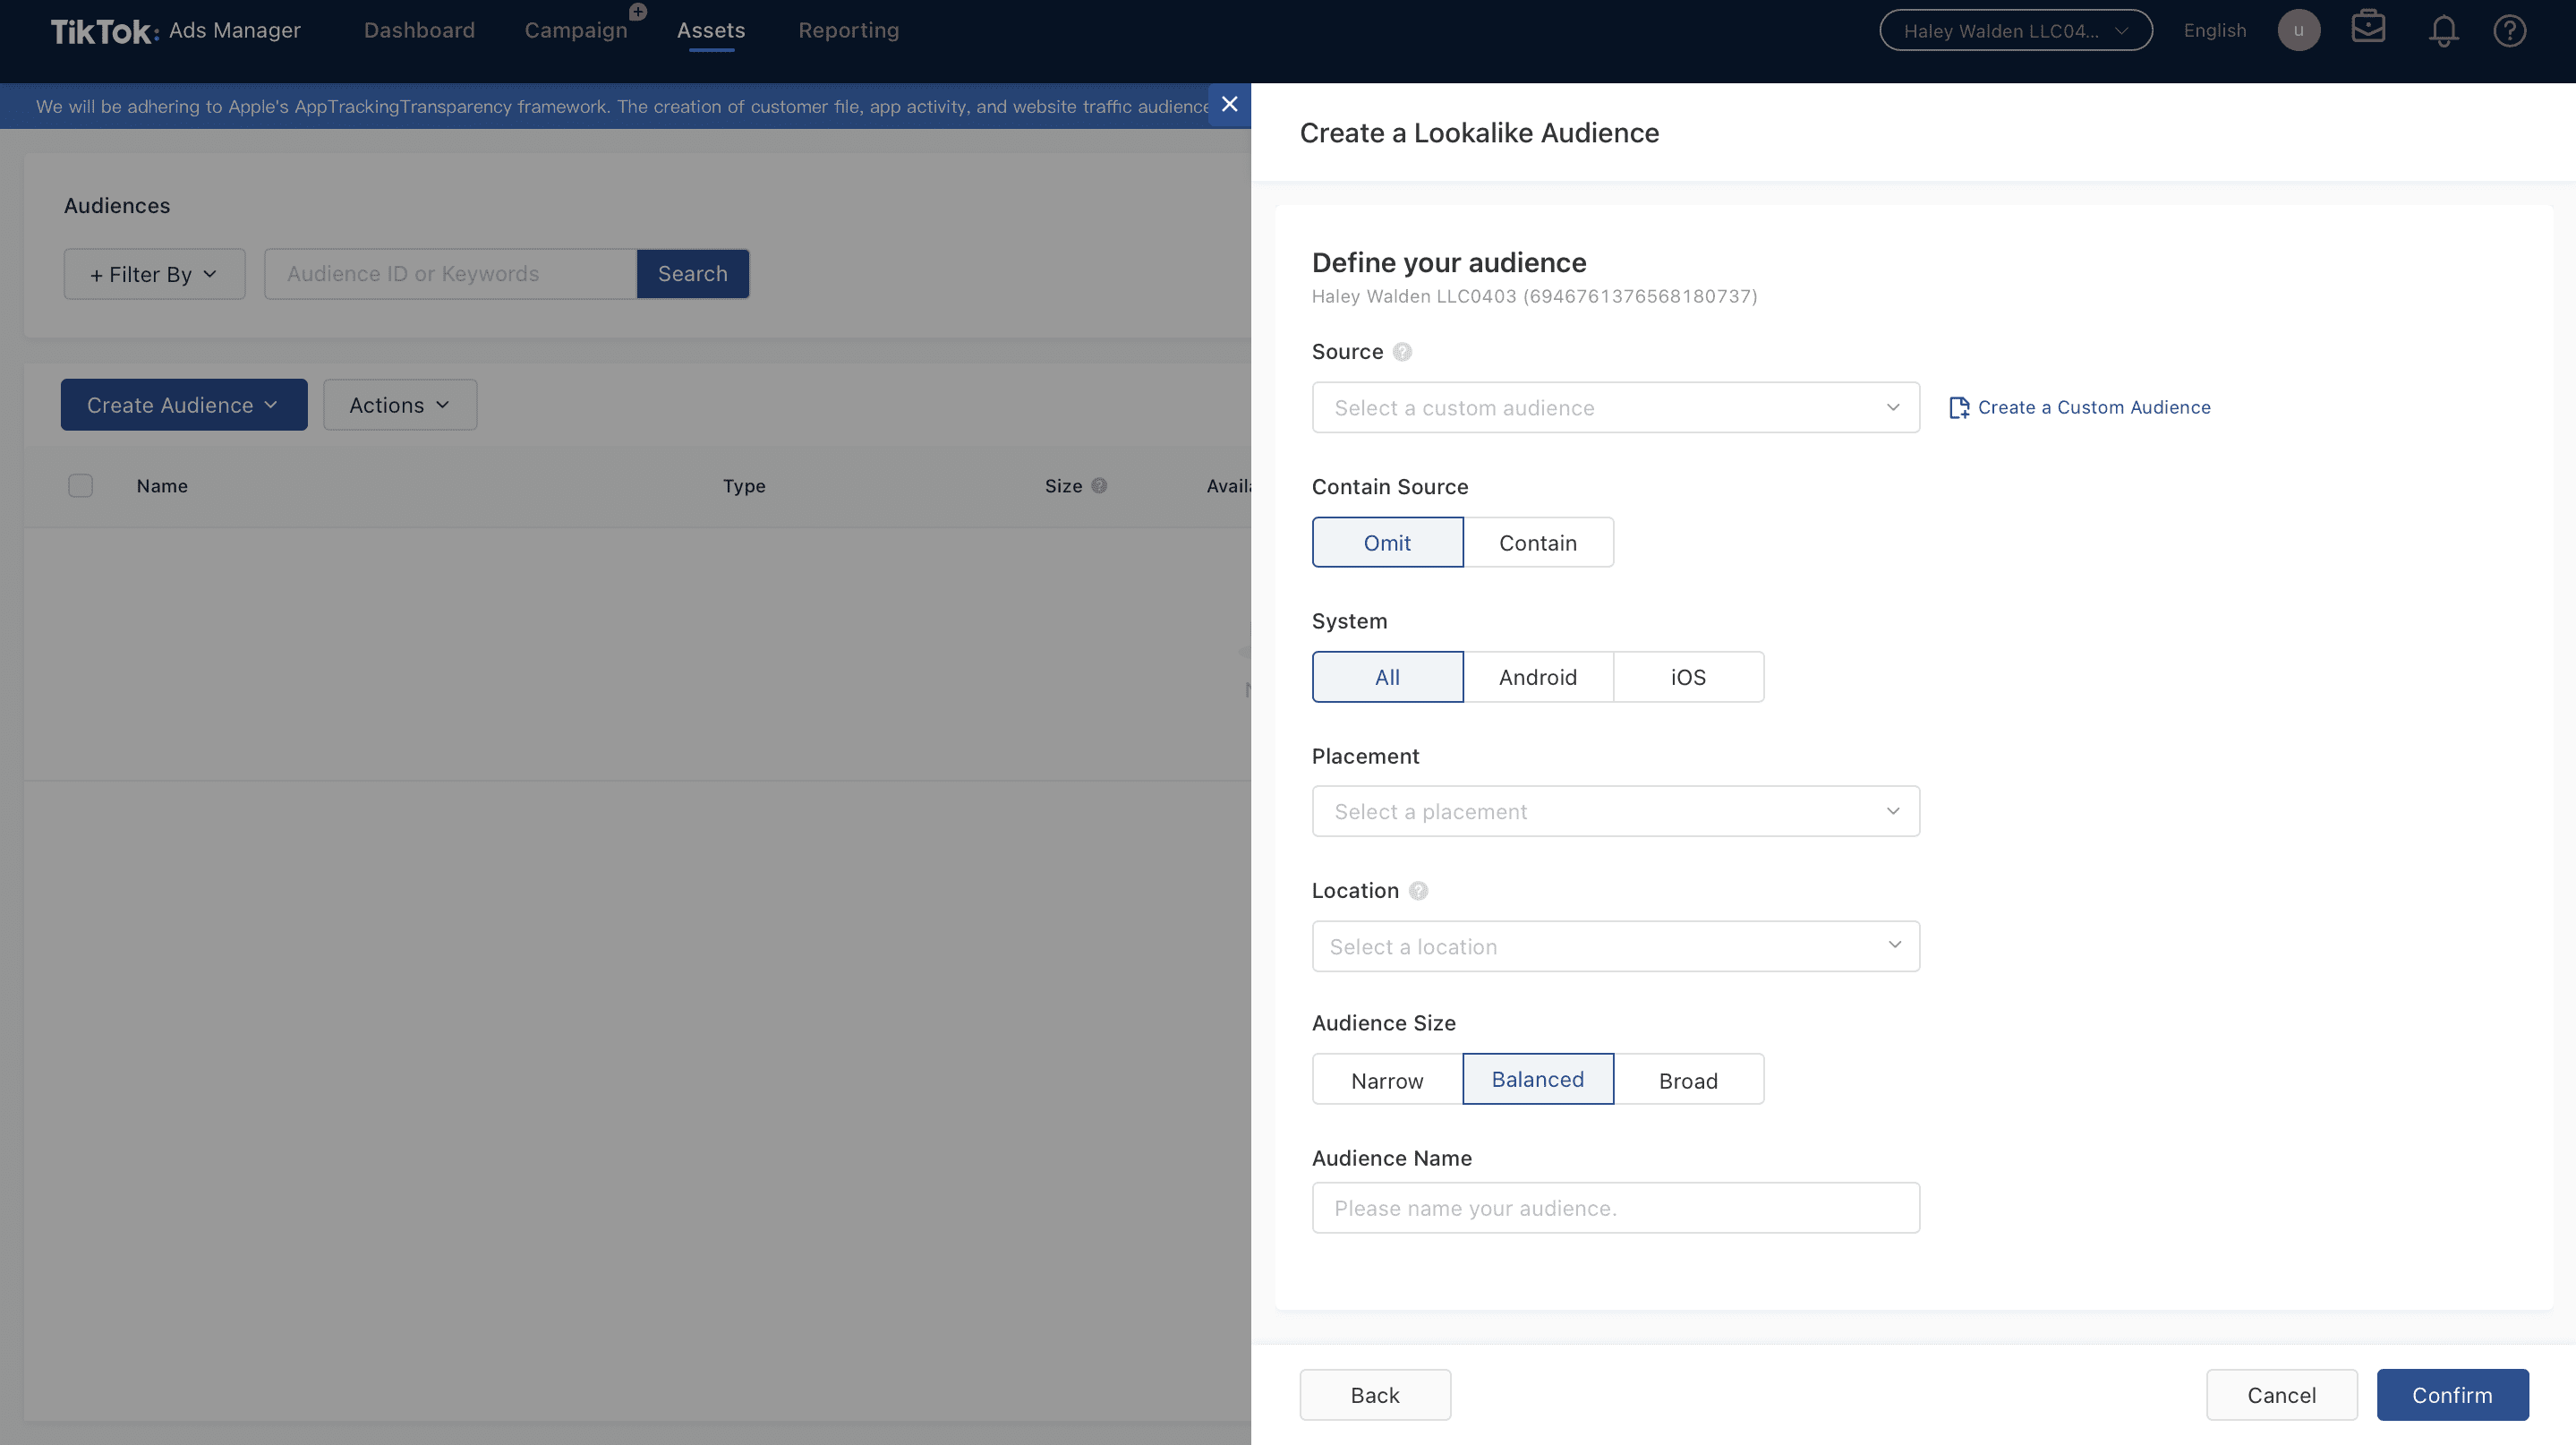Open the Select a location dropdown
2576x1445 pixels.
pos(1614,946)
